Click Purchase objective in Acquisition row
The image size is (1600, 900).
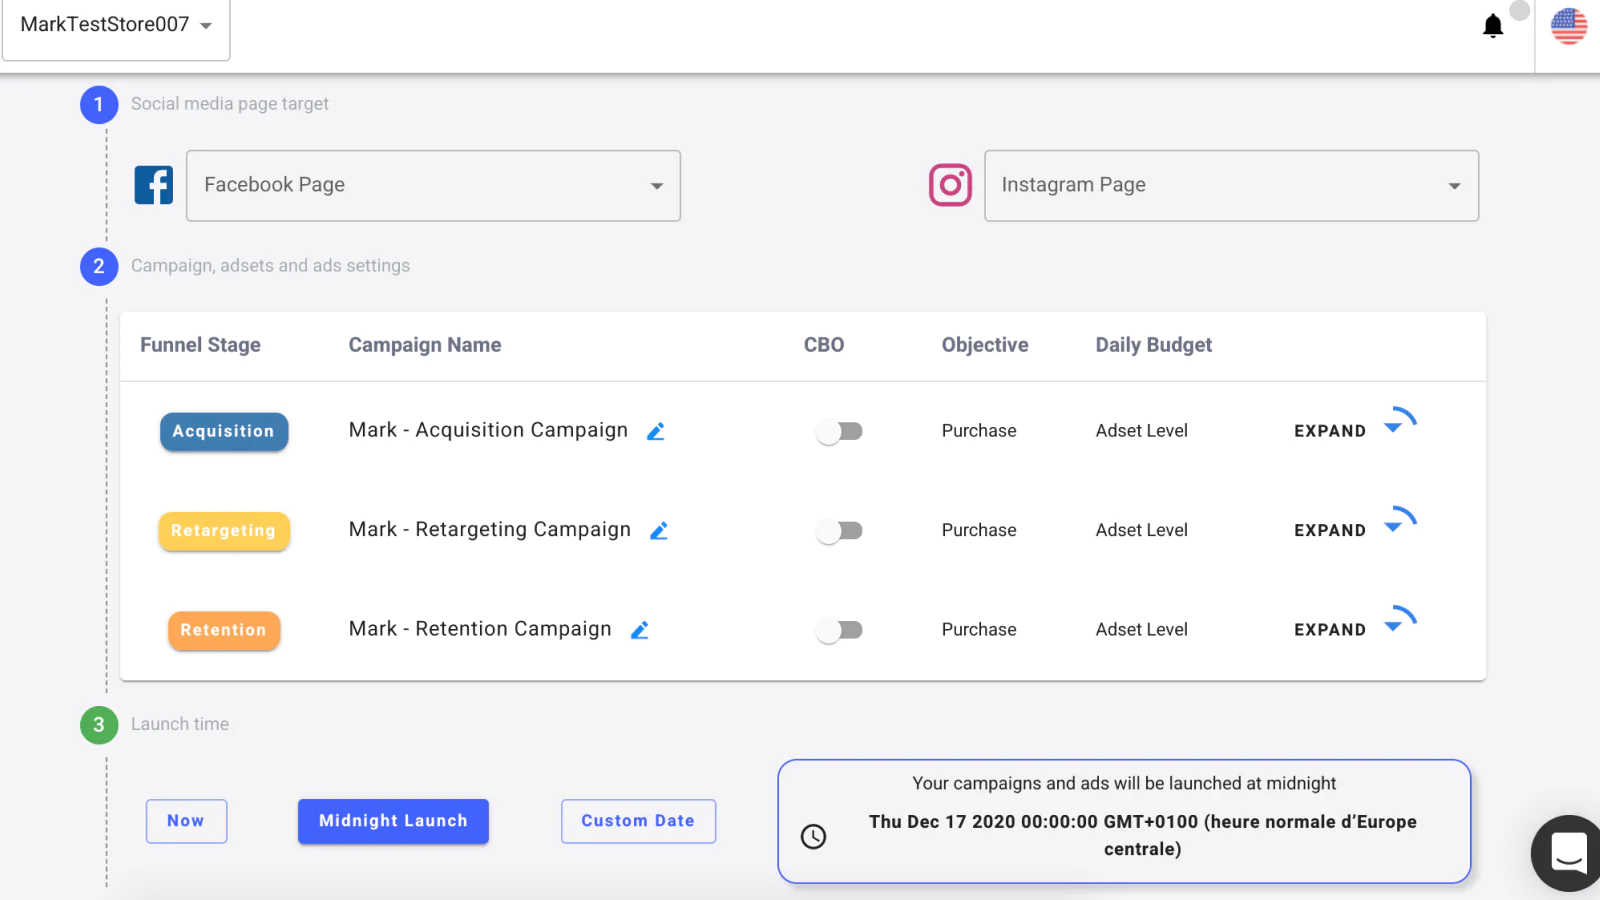pyautogui.click(x=979, y=431)
